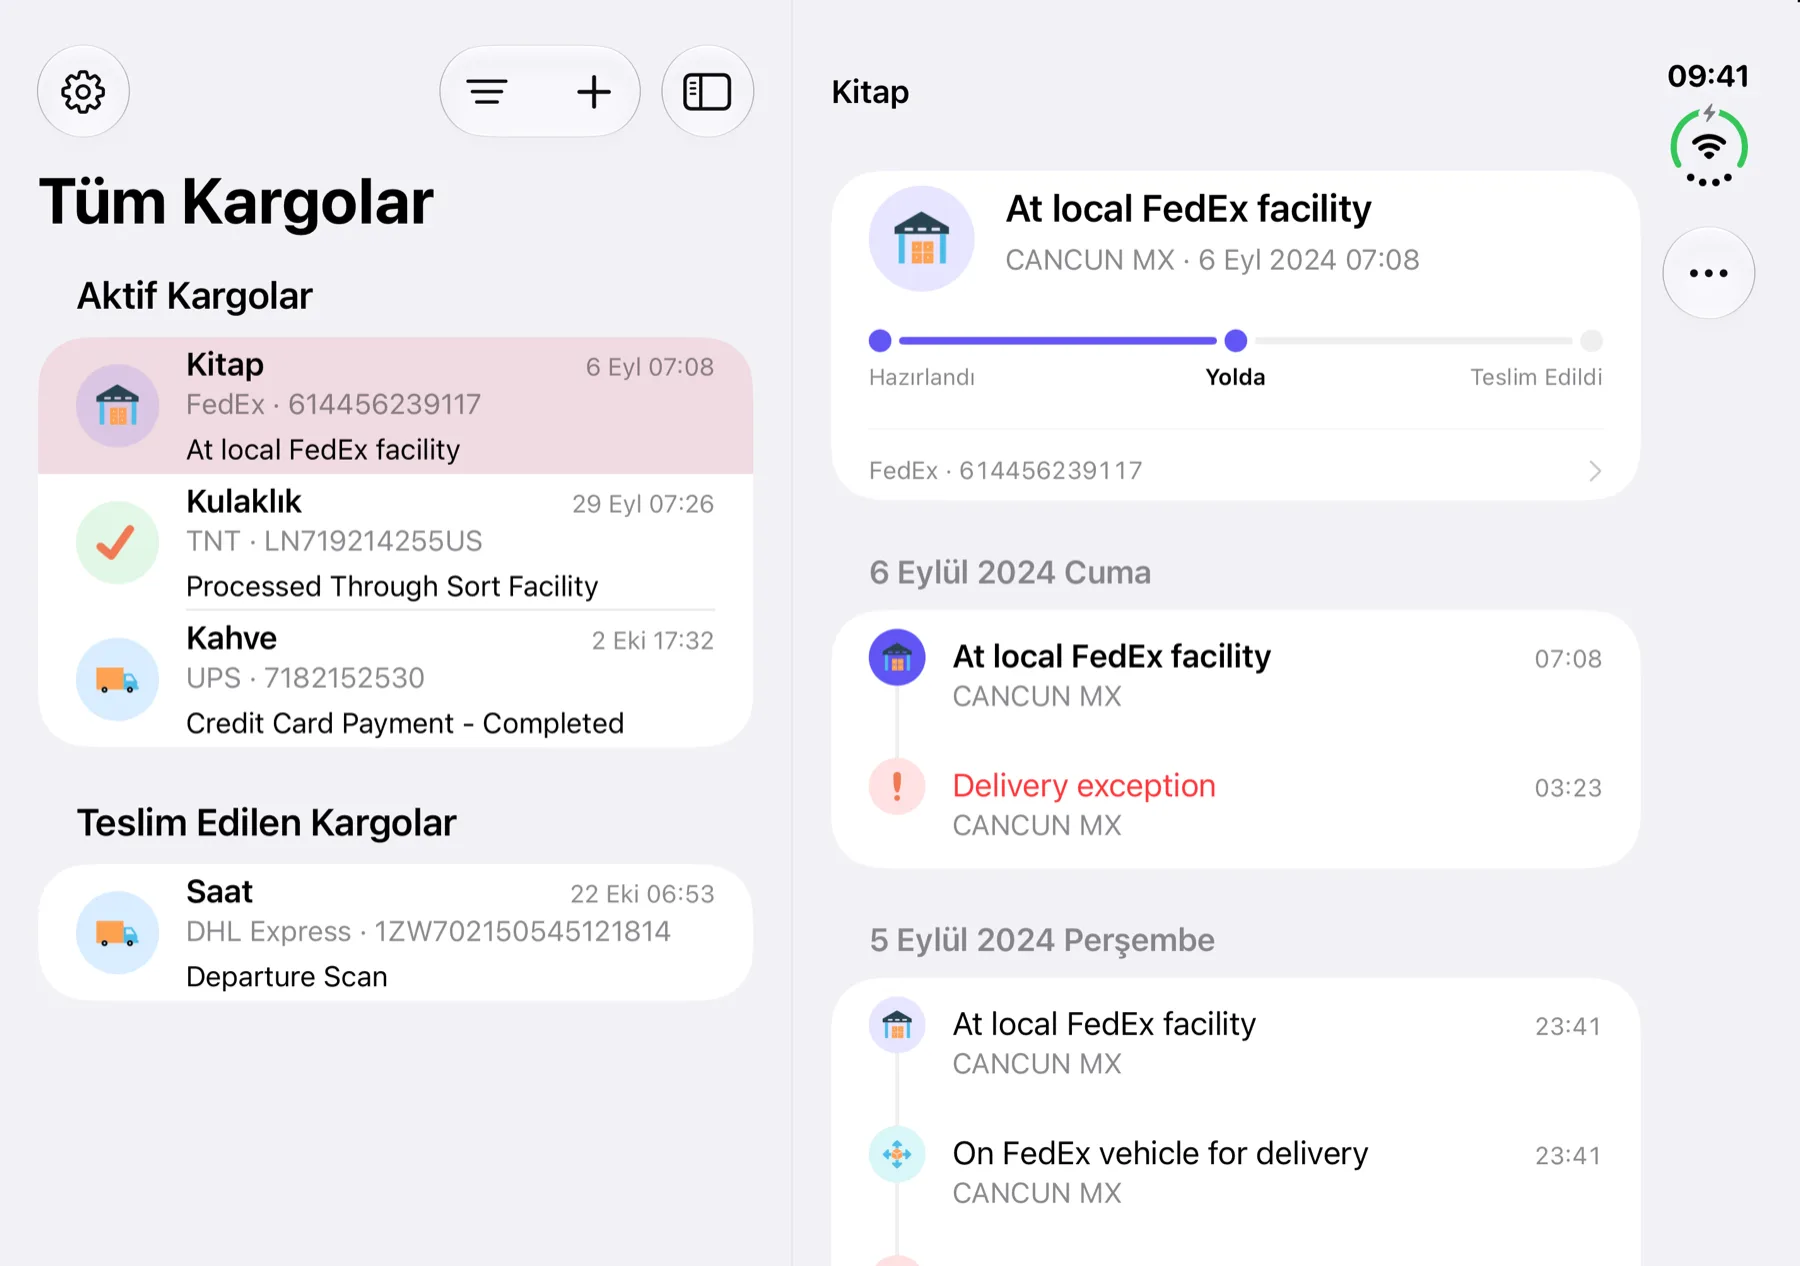This screenshot has height=1266, width=1800.
Task: Click the Departure Scan status text
Action: (287, 977)
